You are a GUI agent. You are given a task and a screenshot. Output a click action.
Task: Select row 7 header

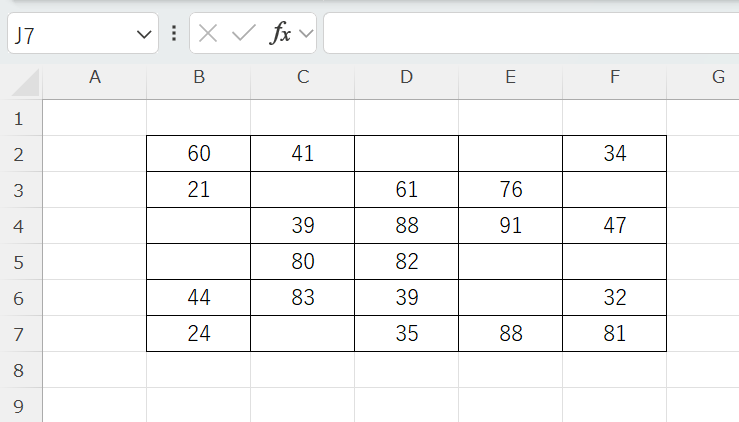tap(19, 334)
